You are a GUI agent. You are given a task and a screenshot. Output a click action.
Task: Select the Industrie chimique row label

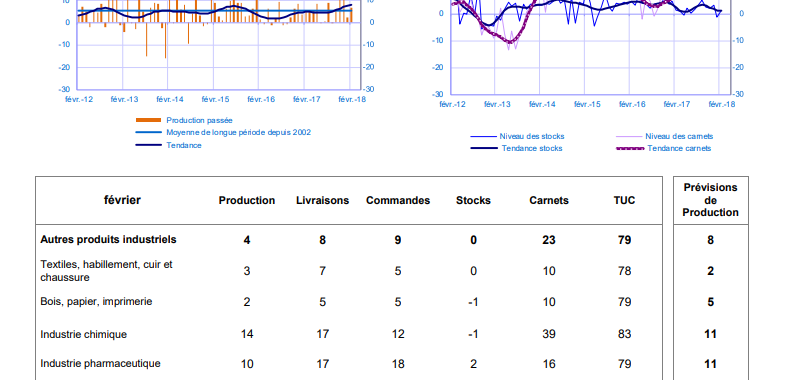(84, 335)
